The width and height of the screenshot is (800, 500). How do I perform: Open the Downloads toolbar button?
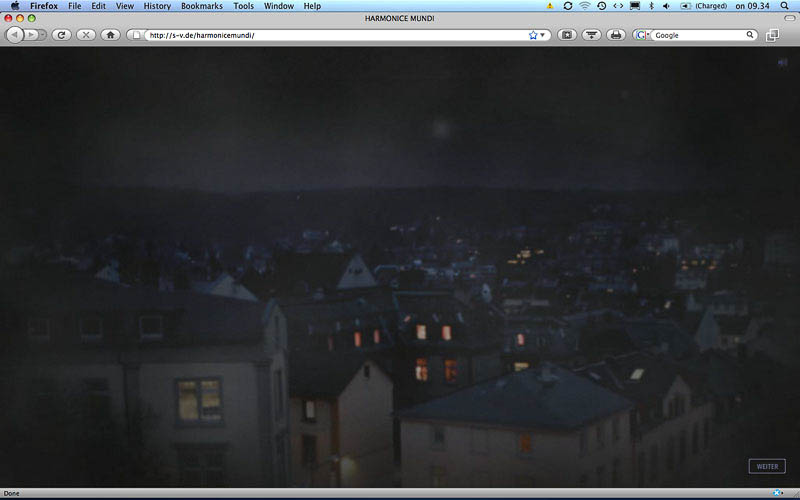click(591, 35)
